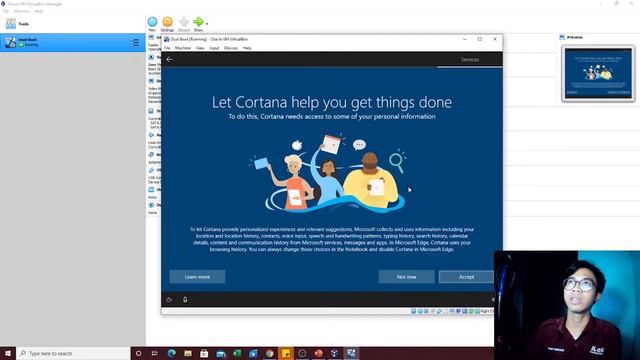The width and height of the screenshot is (640, 360).
Task: Open Machine menu in VirtualBox Manager
Action: point(22,11)
